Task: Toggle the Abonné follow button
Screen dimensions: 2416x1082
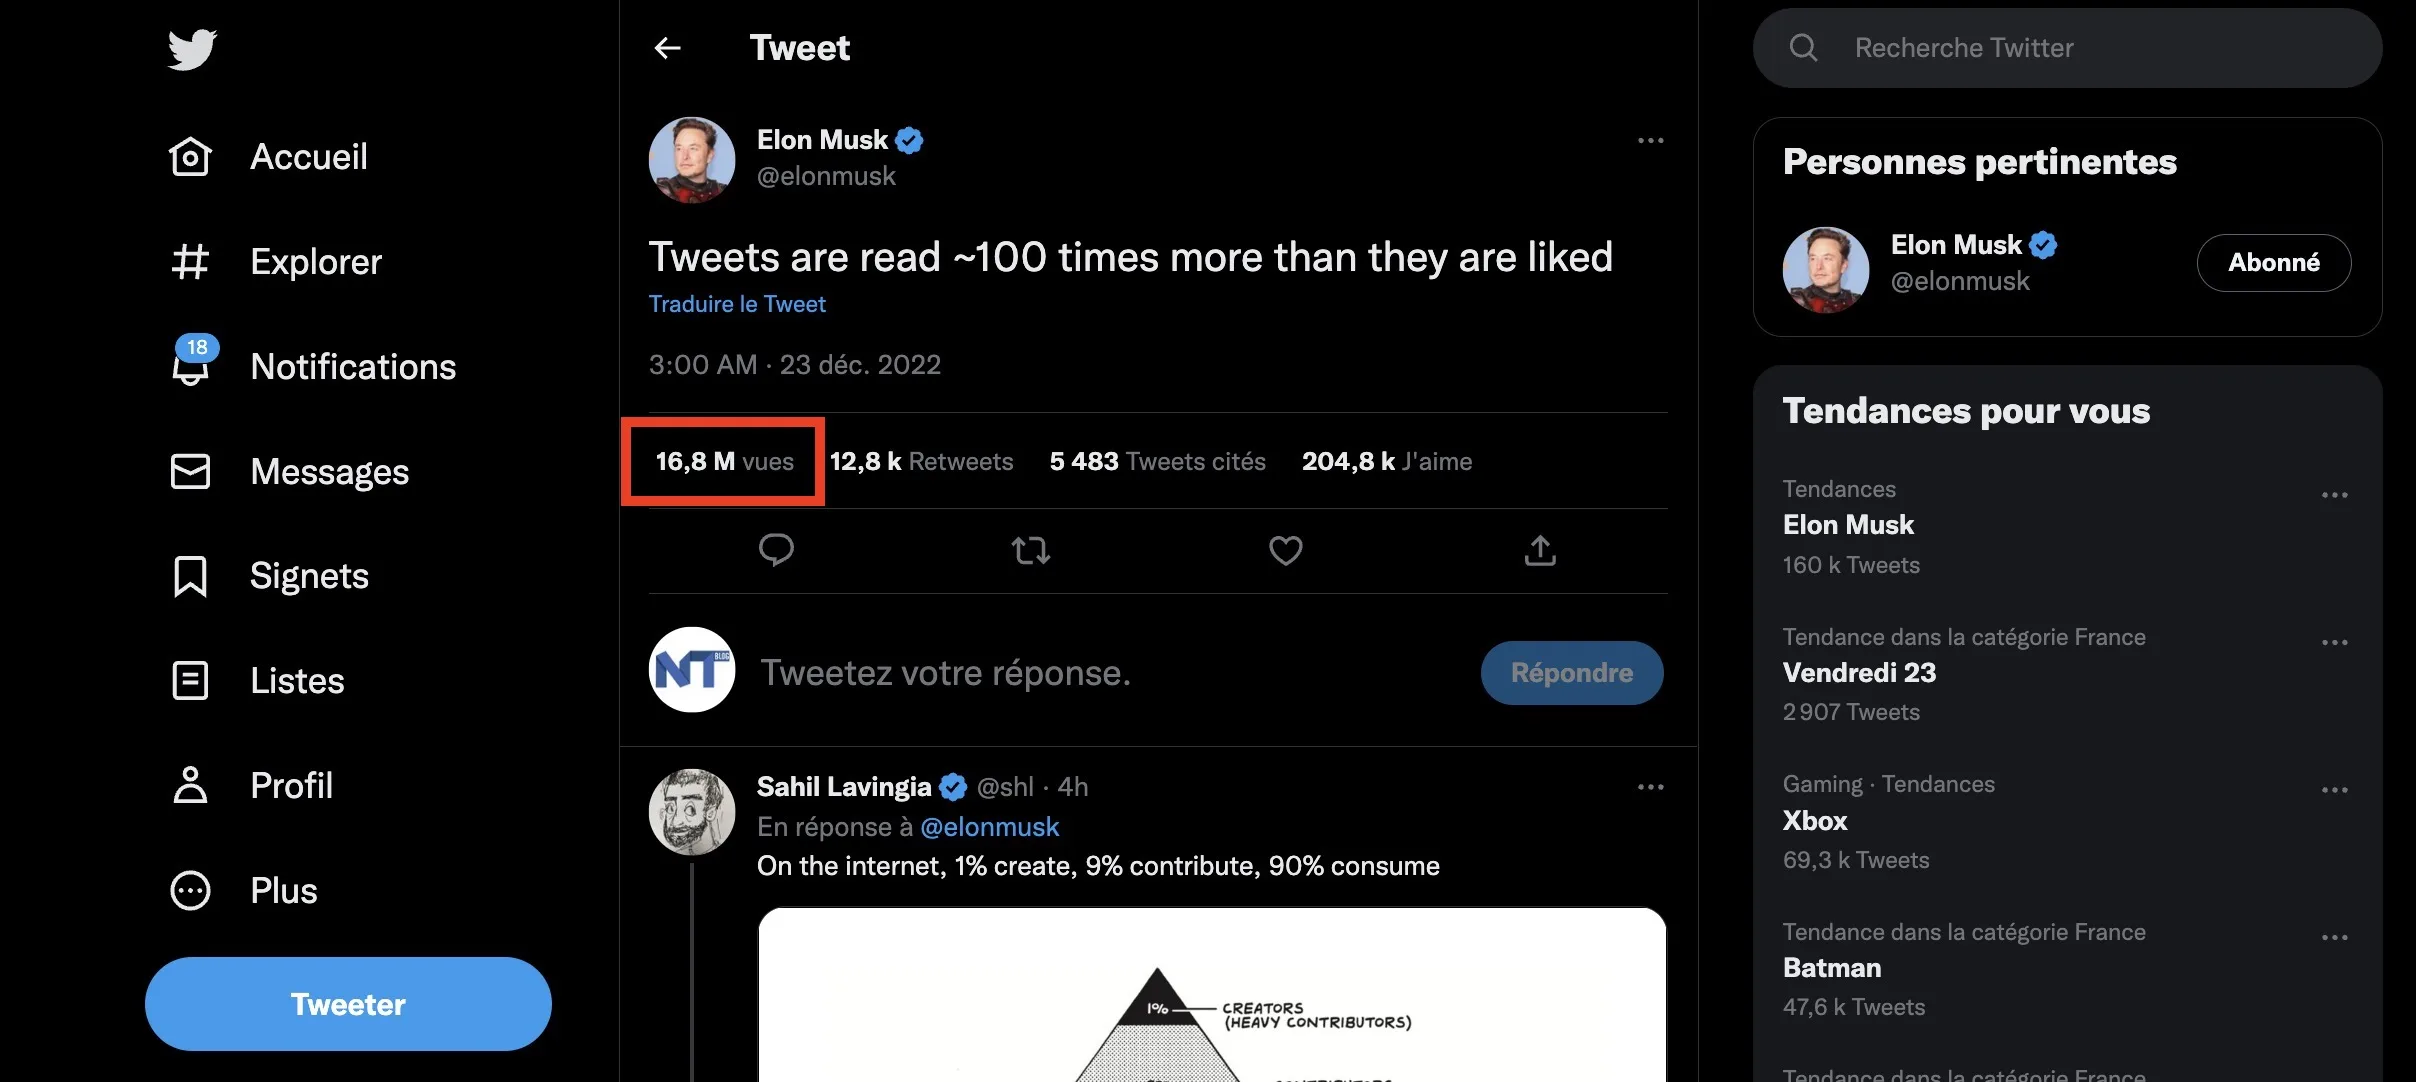Action: click(x=2273, y=263)
